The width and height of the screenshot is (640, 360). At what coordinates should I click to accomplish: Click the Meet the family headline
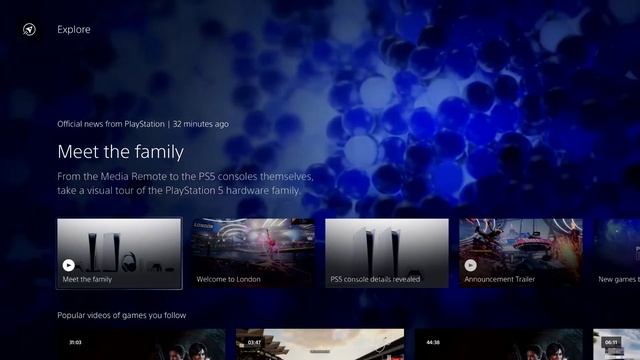pyautogui.click(x=120, y=152)
